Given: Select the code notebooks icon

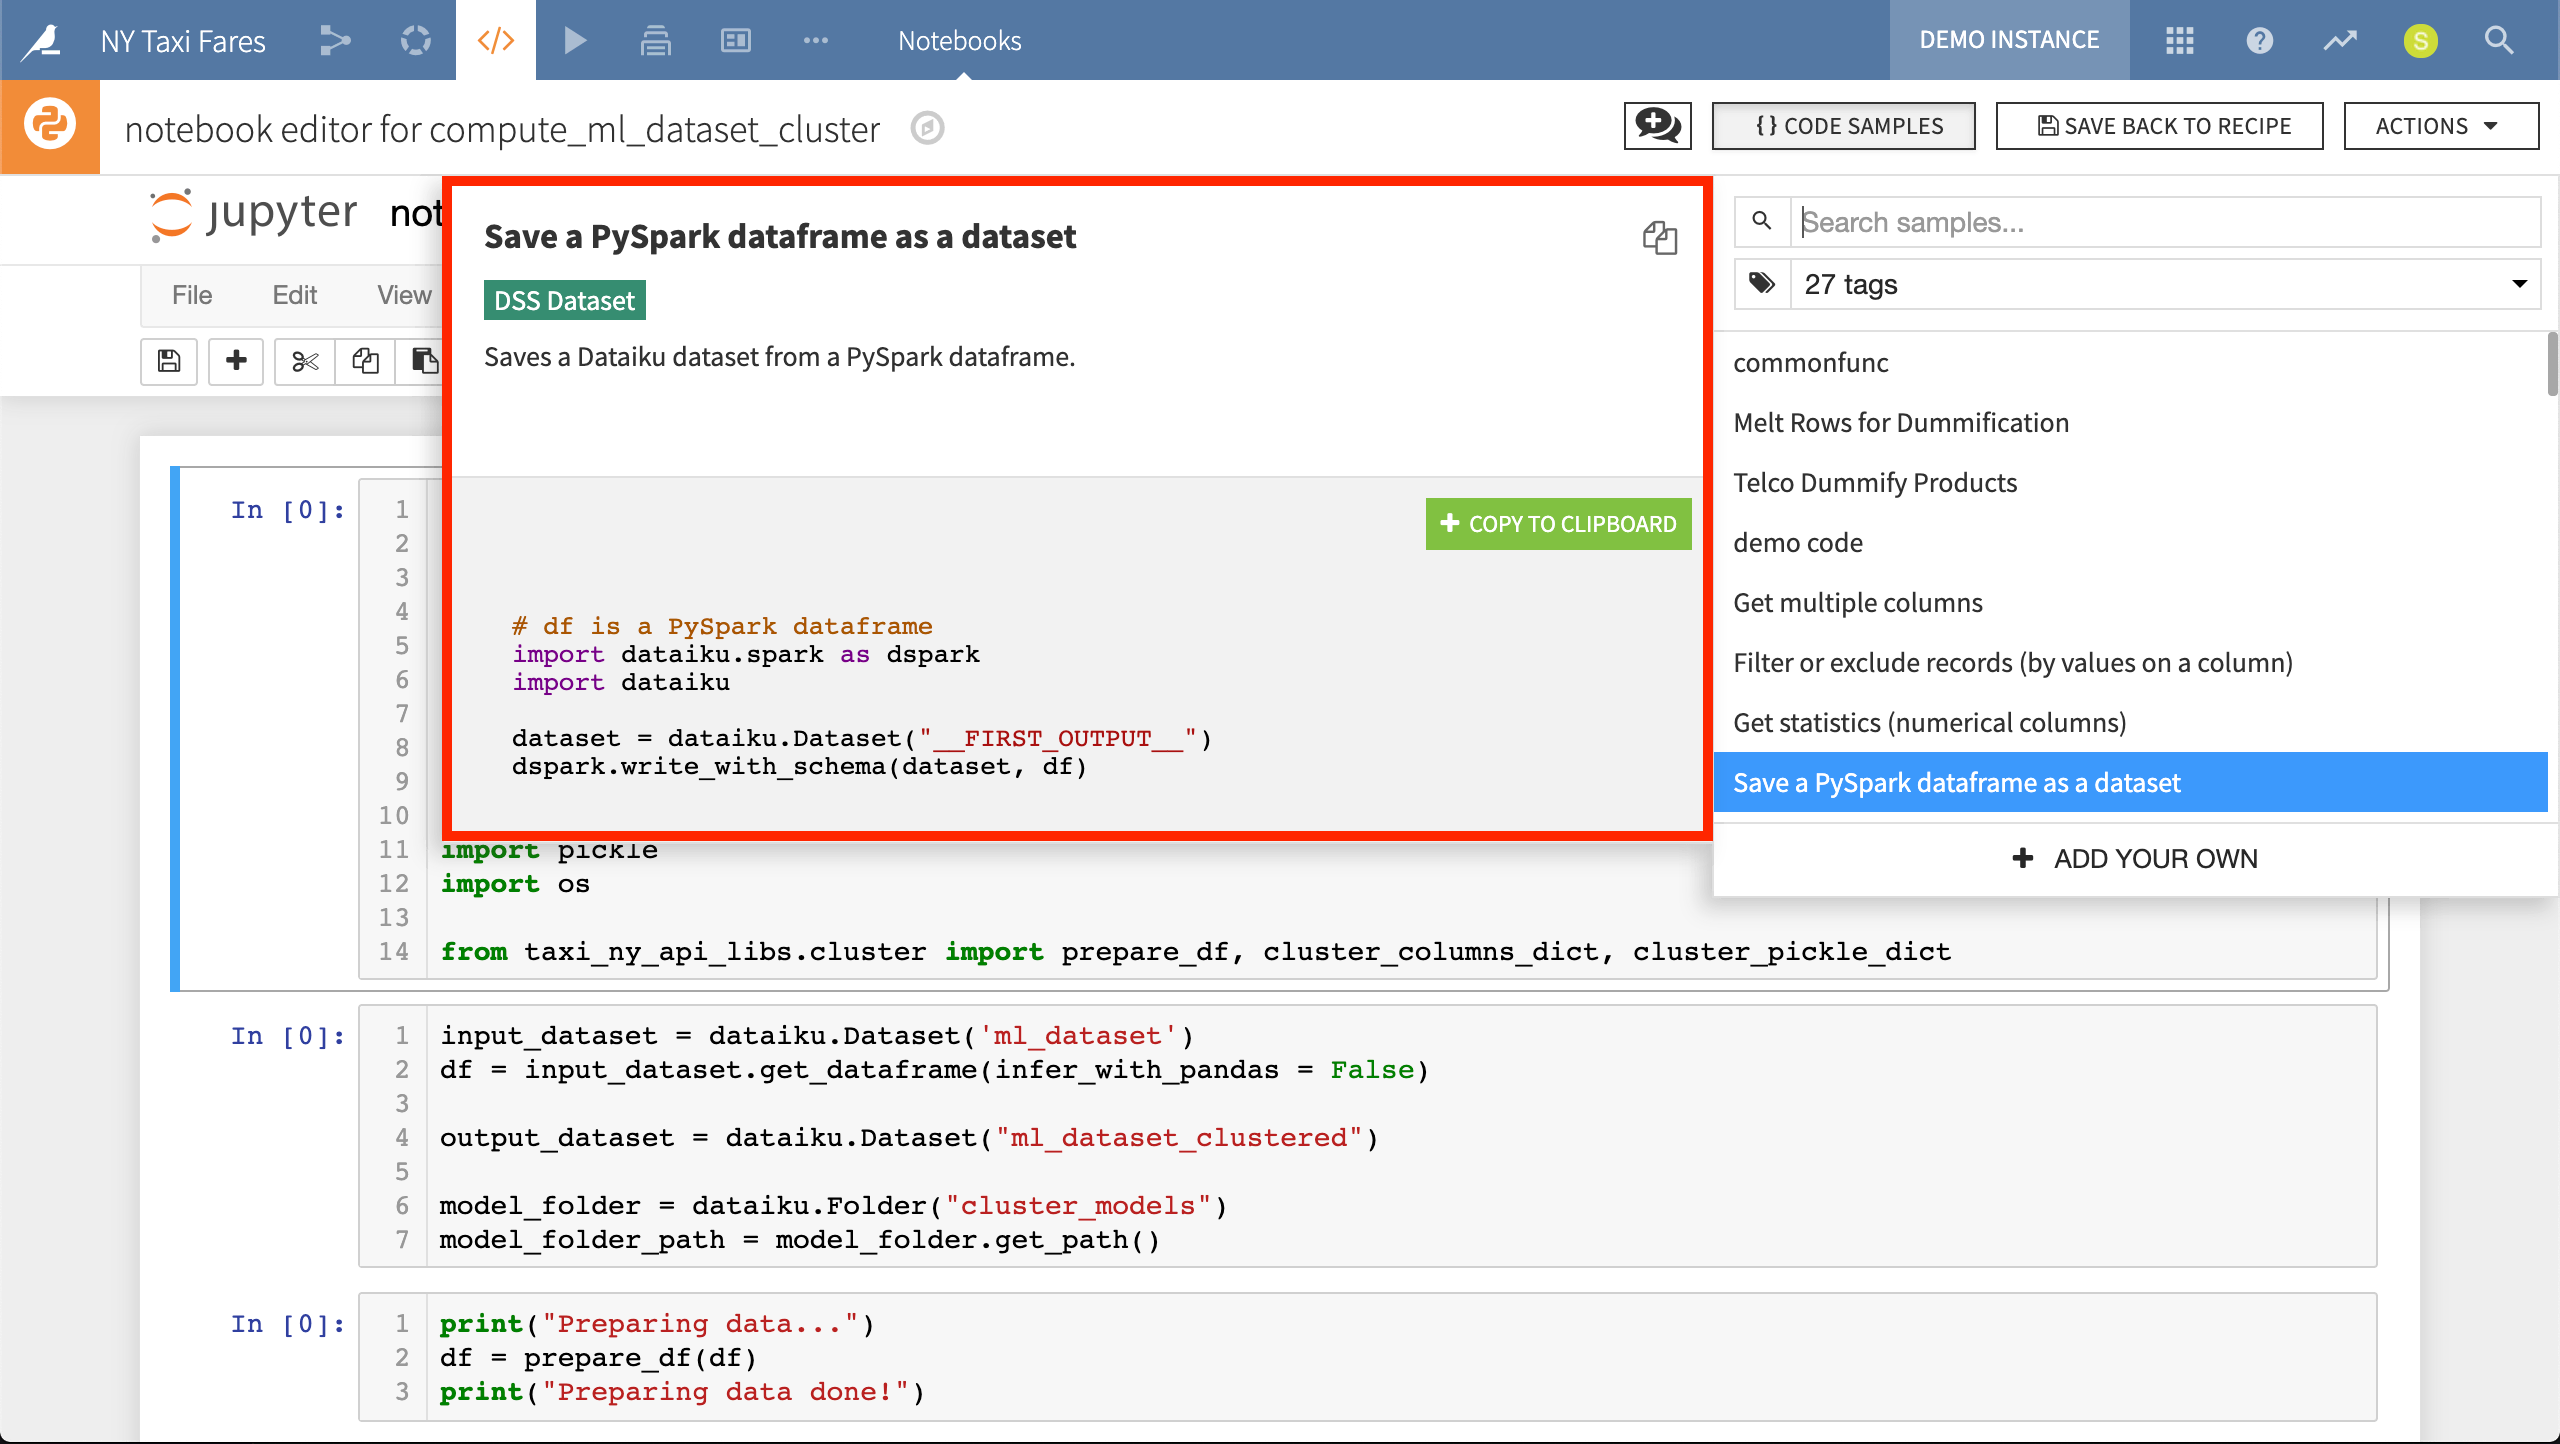Looking at the screenshot, I should click(x=495, y=40).
